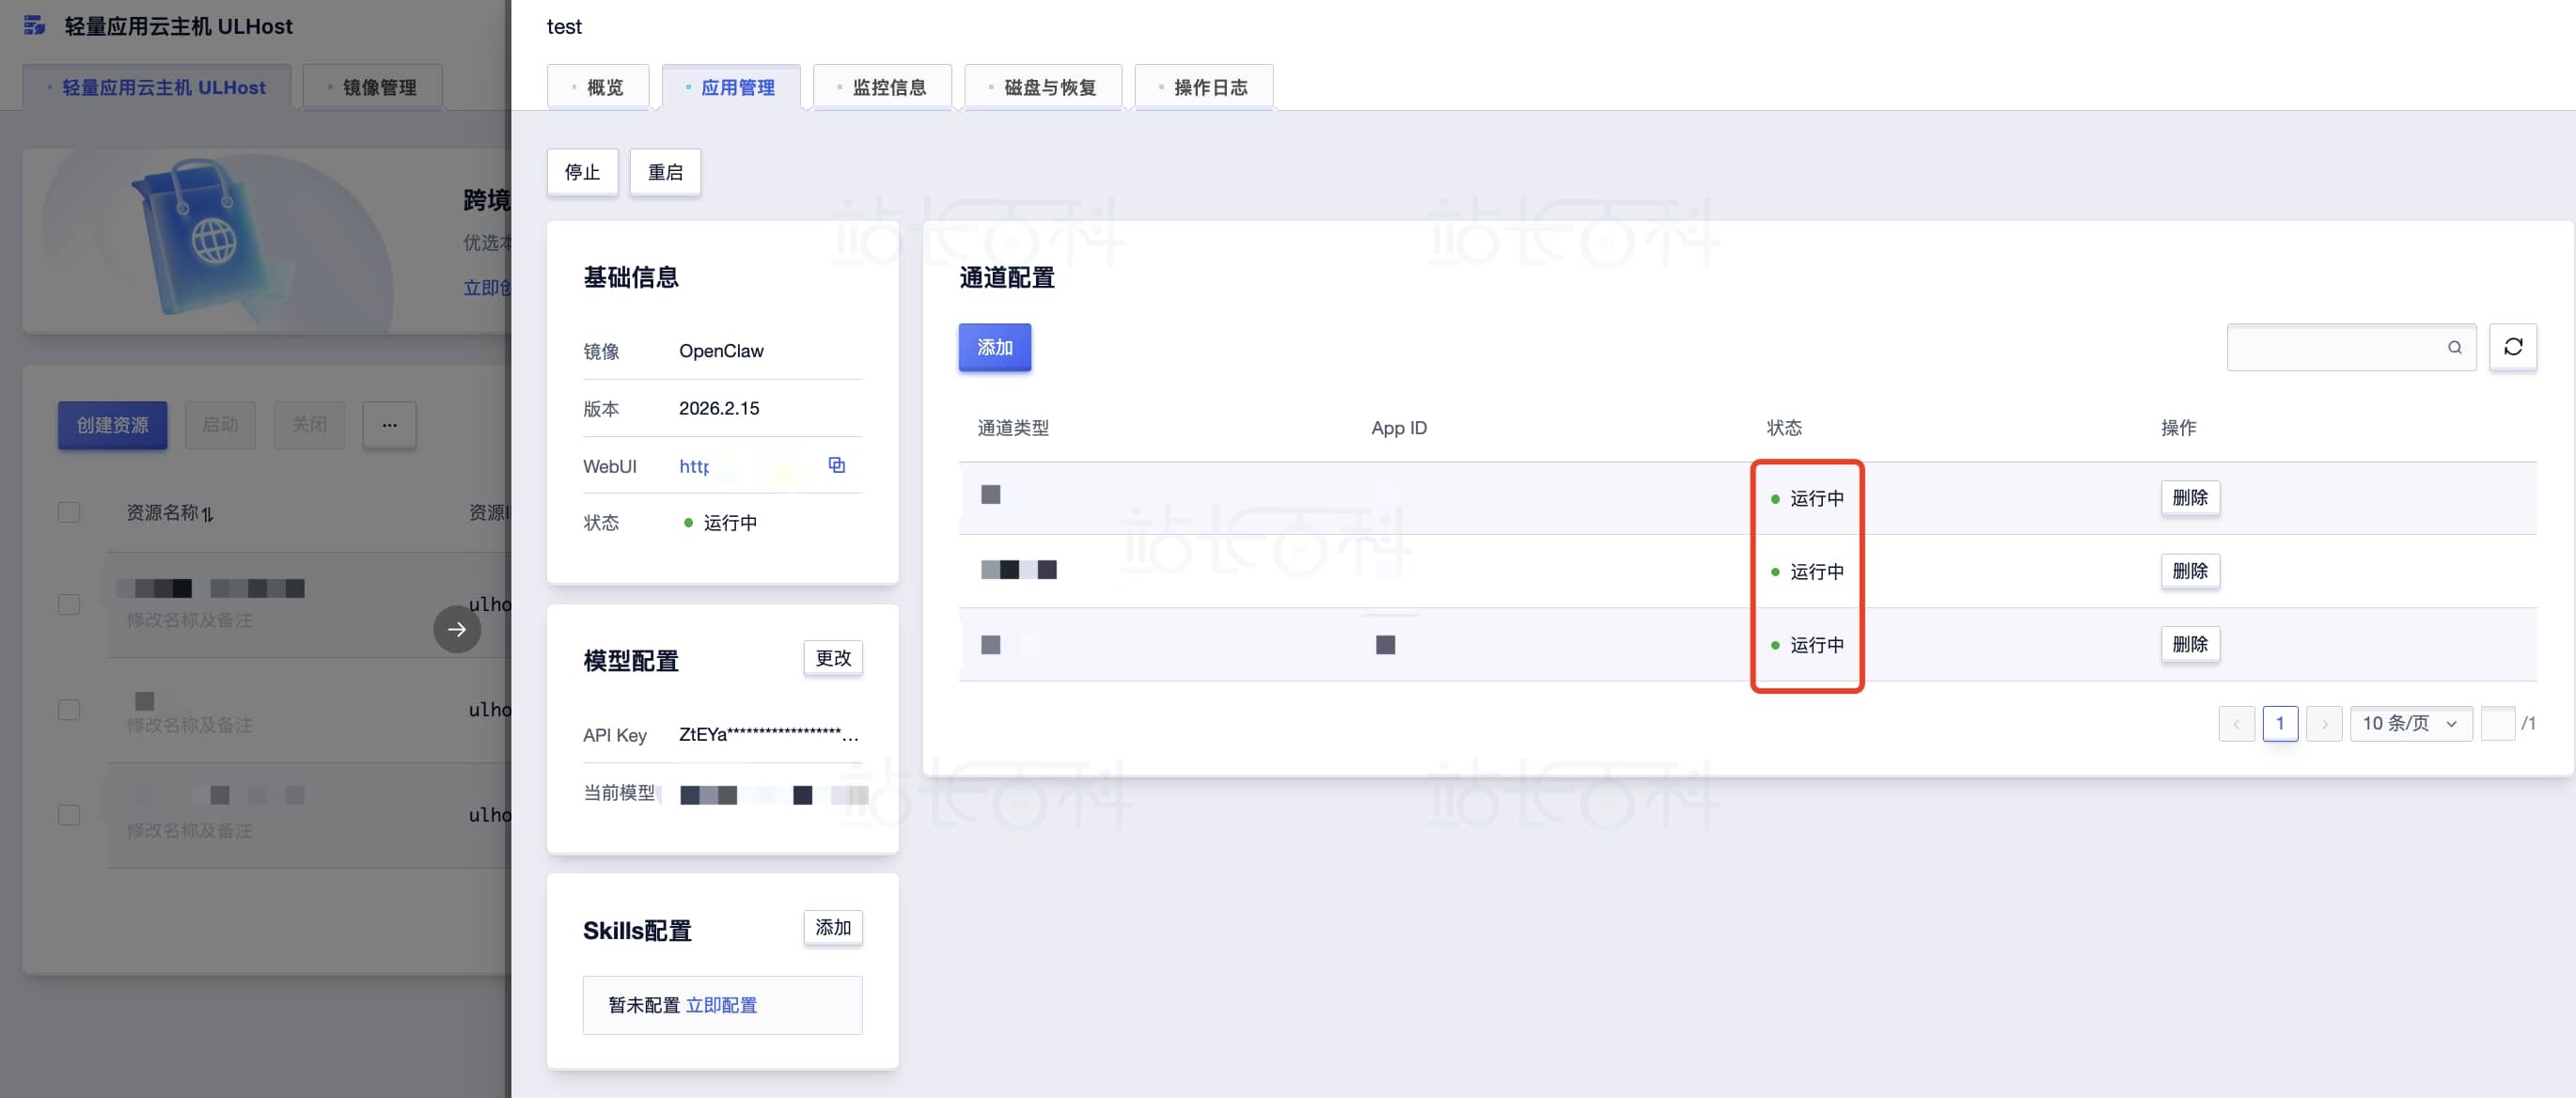
Task: Click 运行中 status in basic info card
Action: pyautogui.click(x=730, y=523)
